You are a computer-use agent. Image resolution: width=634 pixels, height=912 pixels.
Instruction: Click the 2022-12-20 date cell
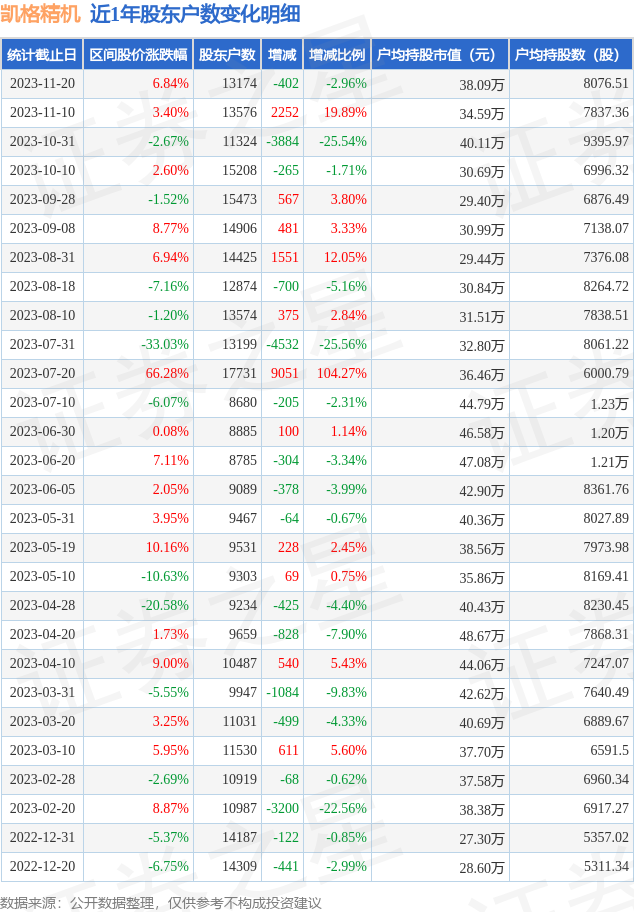tap(42, 867)
